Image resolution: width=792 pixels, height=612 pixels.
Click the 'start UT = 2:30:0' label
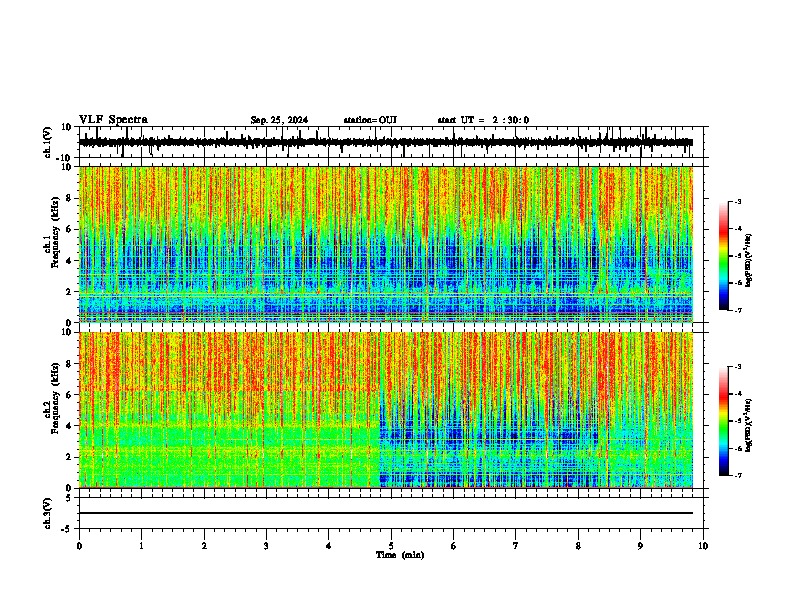click(x=483, y=120)
